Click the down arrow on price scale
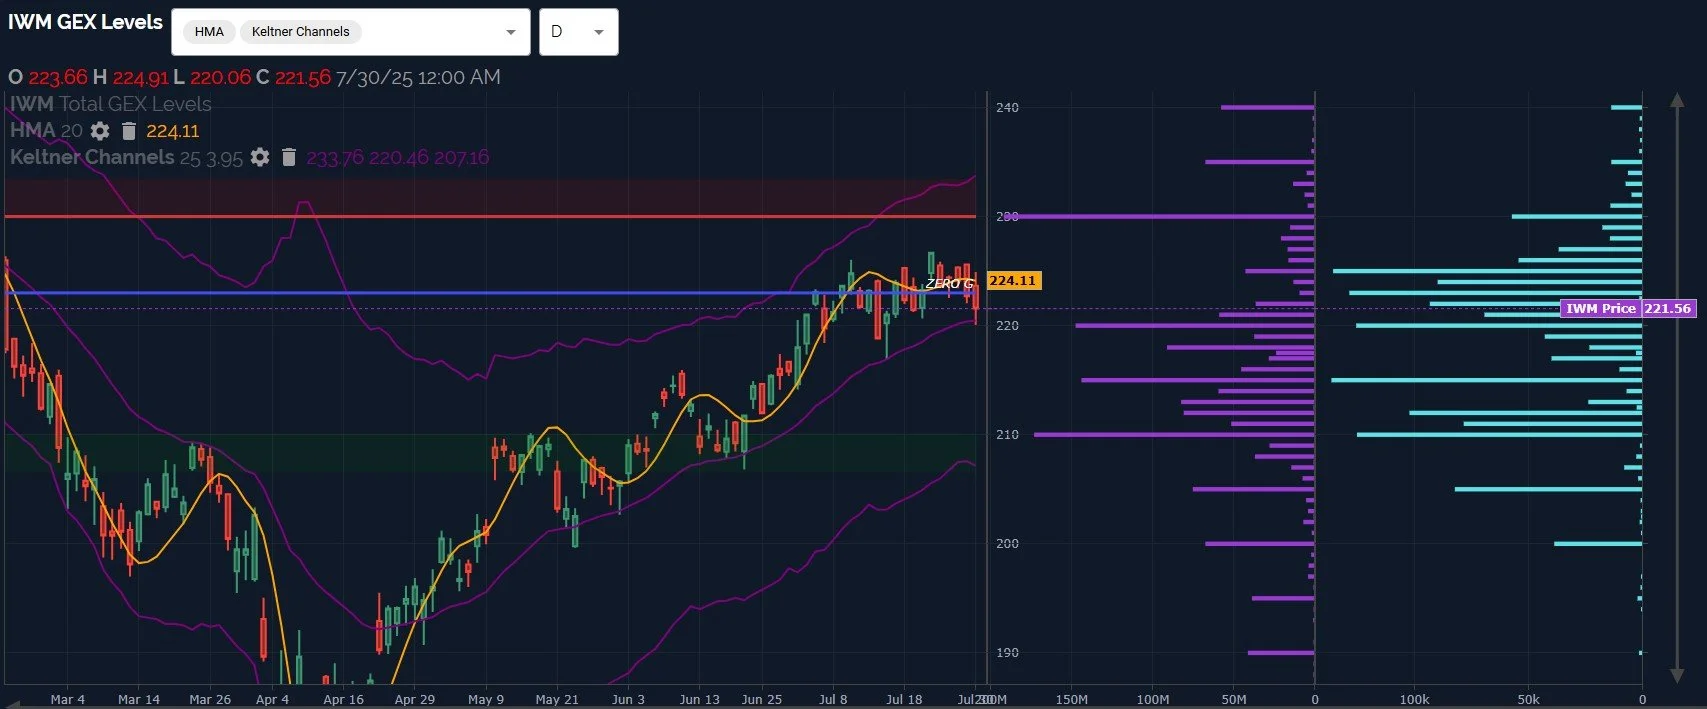 click(1677, 676)
